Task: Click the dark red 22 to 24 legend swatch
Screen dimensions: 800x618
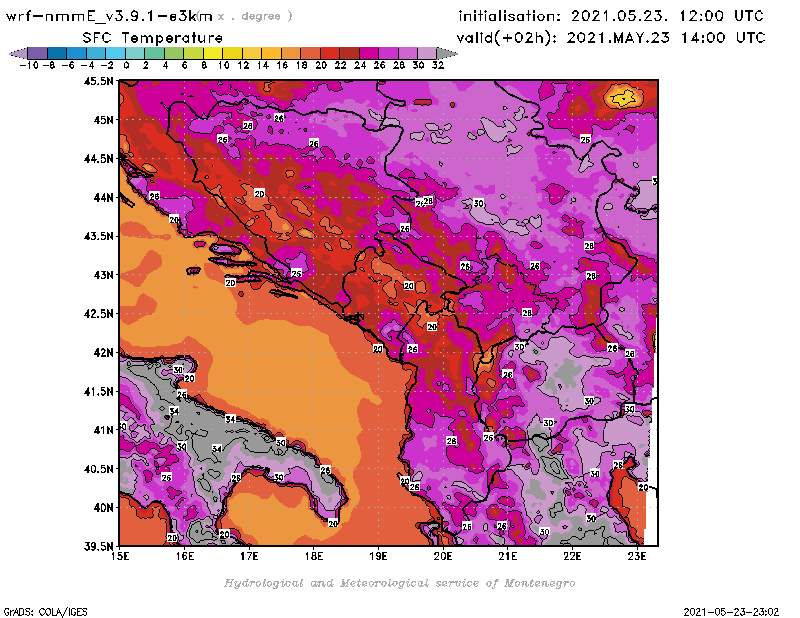Action: (x=349, y=53)
